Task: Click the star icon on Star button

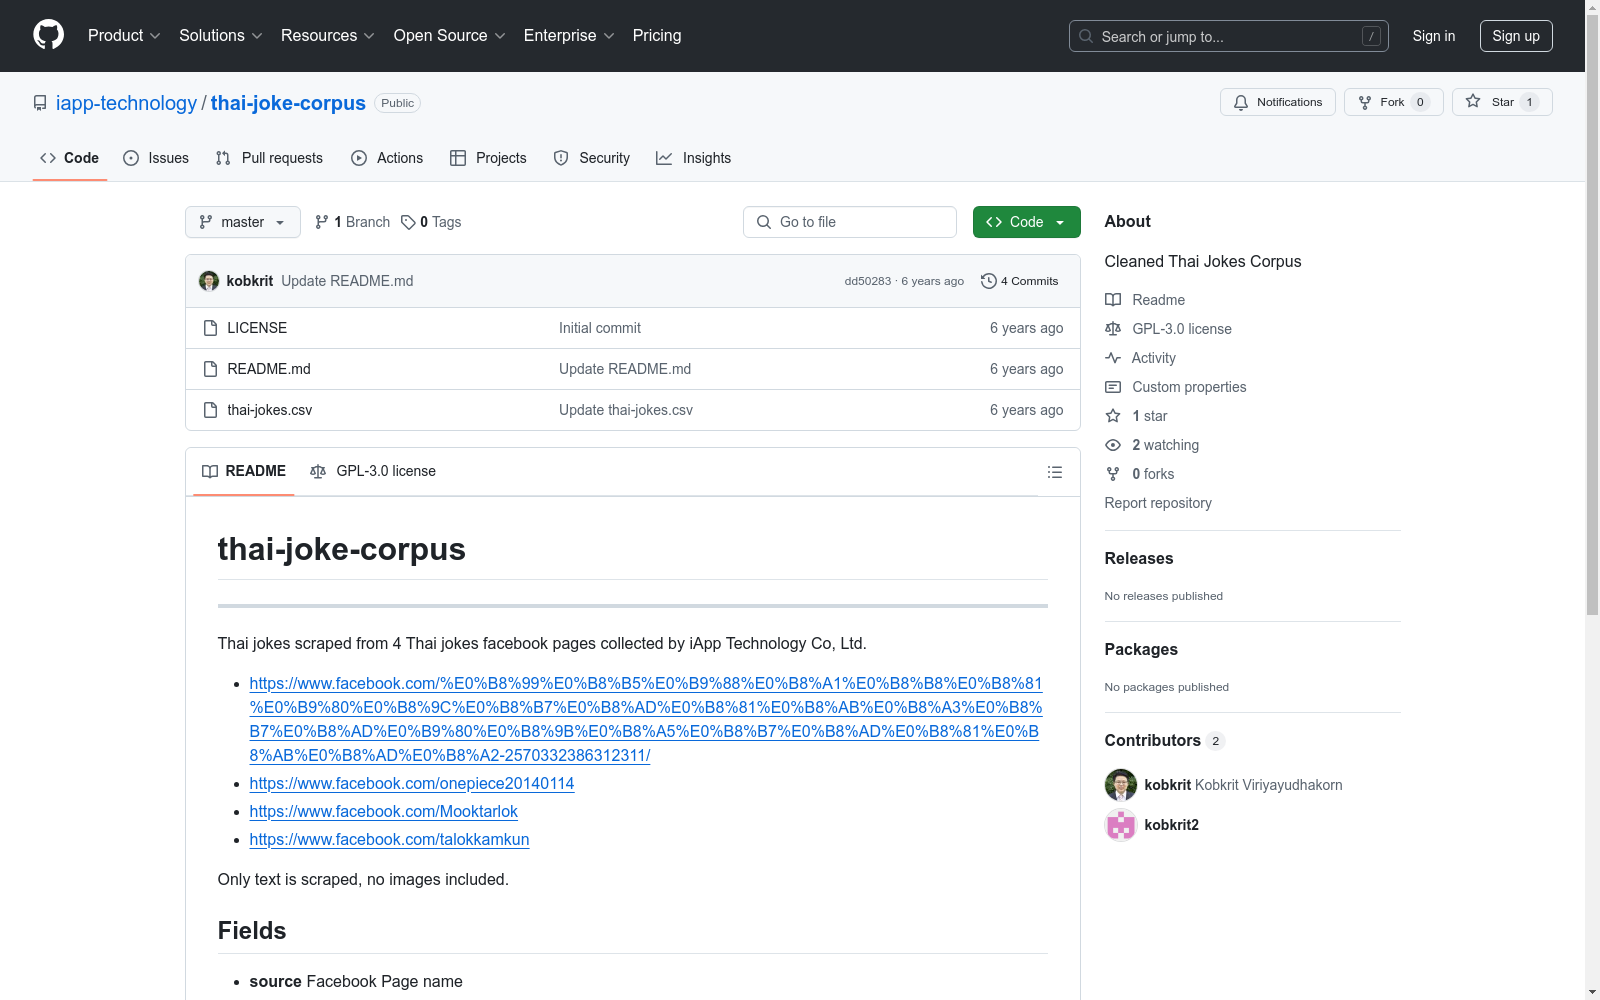Action: pos(1473,101)
